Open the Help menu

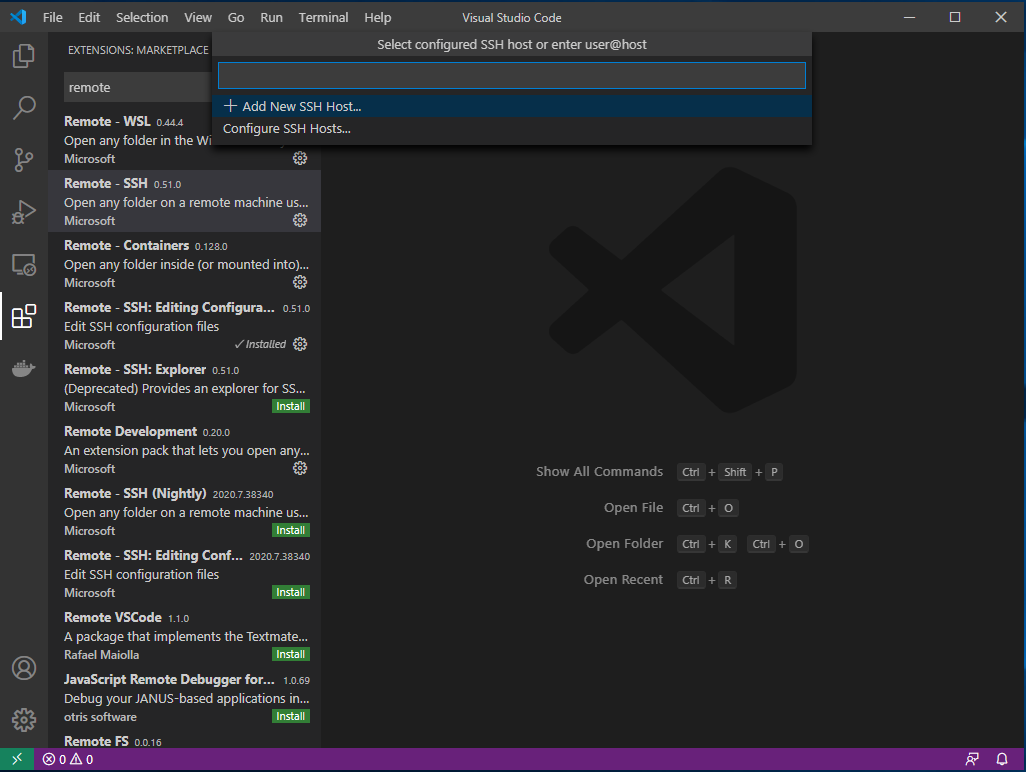point(378,18)
